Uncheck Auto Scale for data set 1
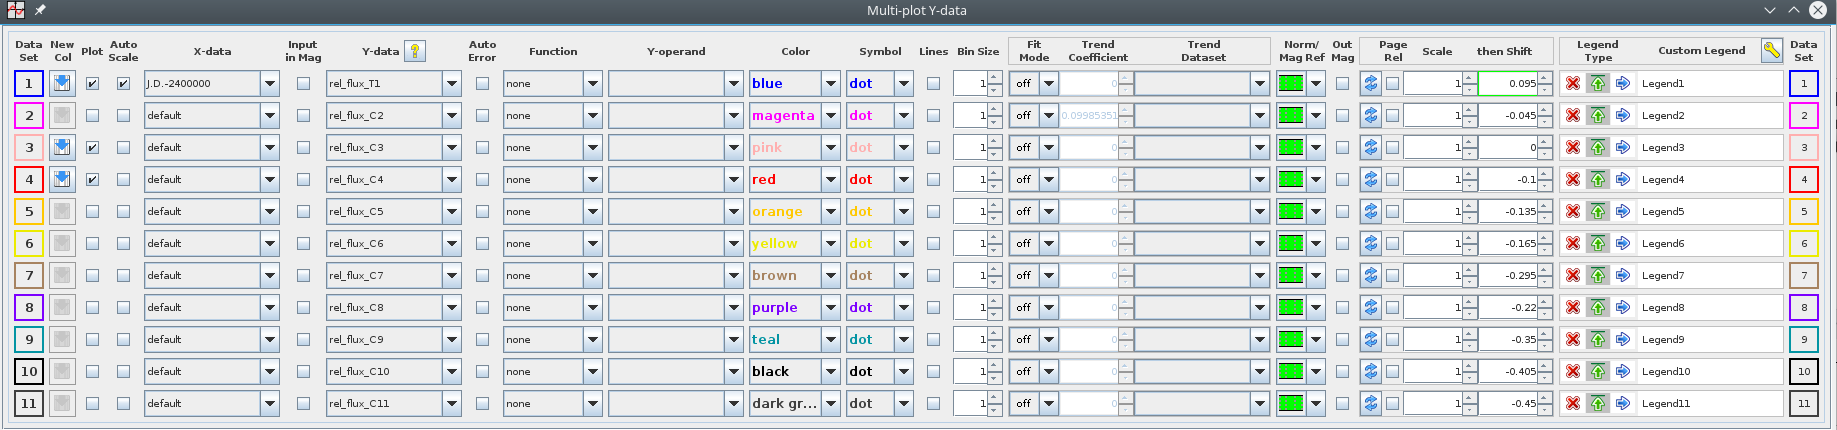 tap(123, 83)
